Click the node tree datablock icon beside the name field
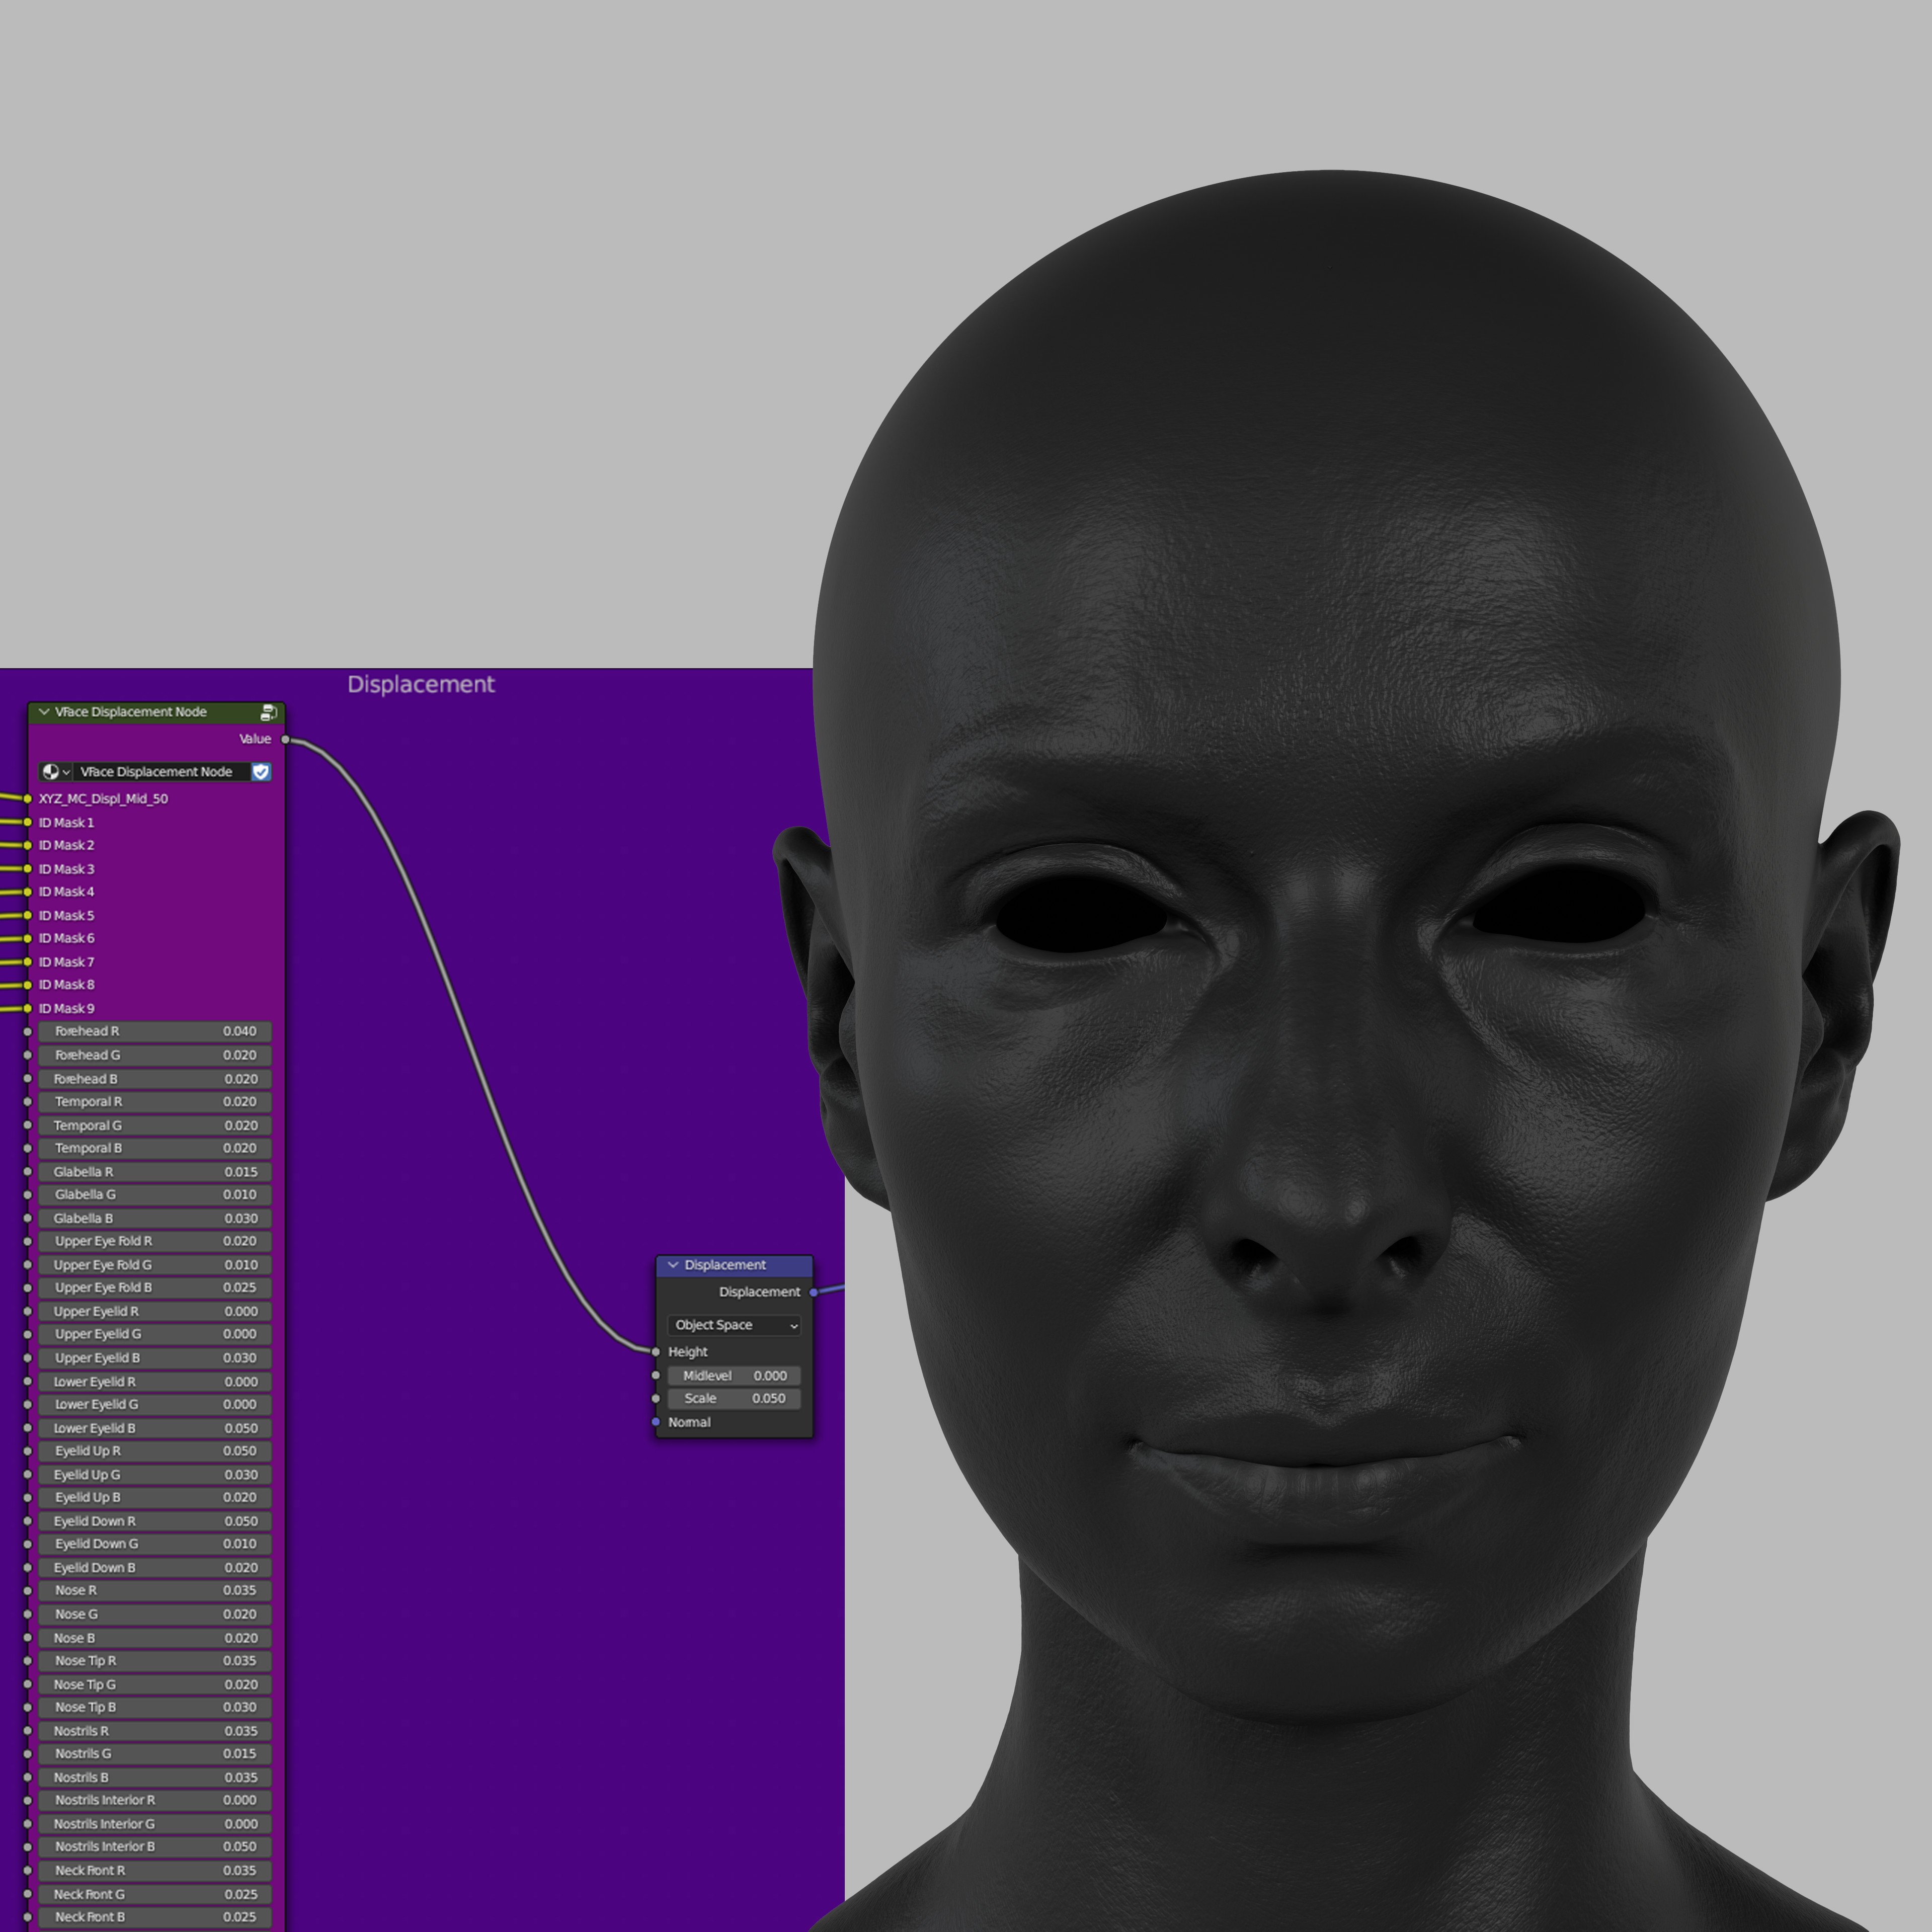This screenshot has width=1932, height=1932. [52, 772]
